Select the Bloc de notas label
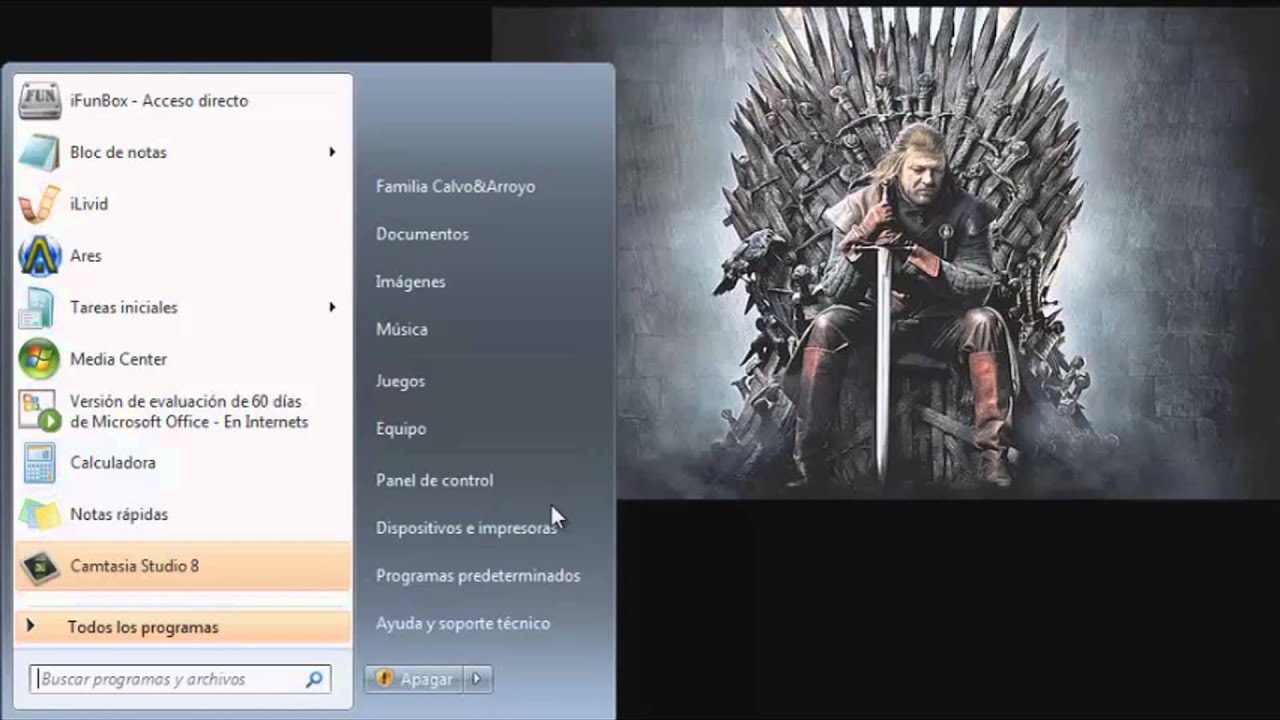The height and width of the screenshot is (720, 1280). pyautogui.click(x=118, y=152)
